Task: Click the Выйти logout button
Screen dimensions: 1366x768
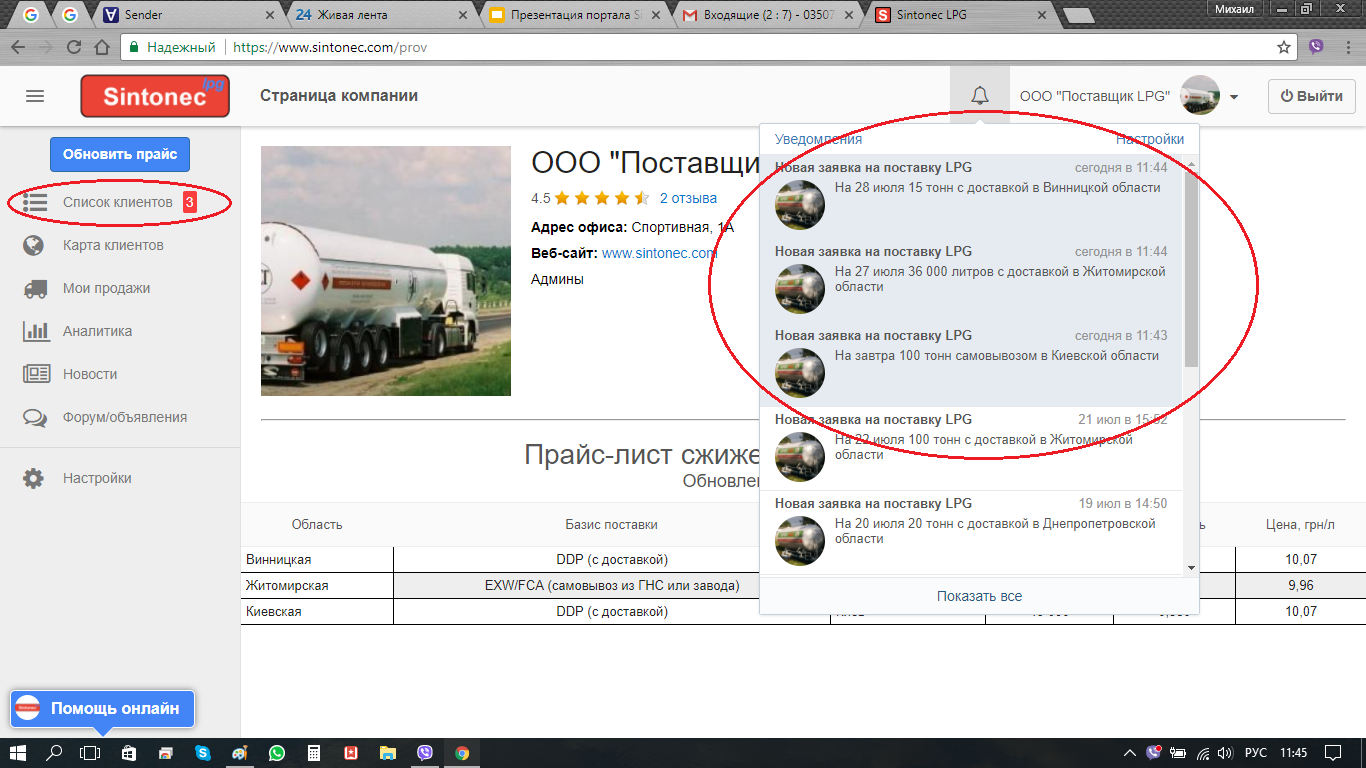Action: tap(1311, 96)
